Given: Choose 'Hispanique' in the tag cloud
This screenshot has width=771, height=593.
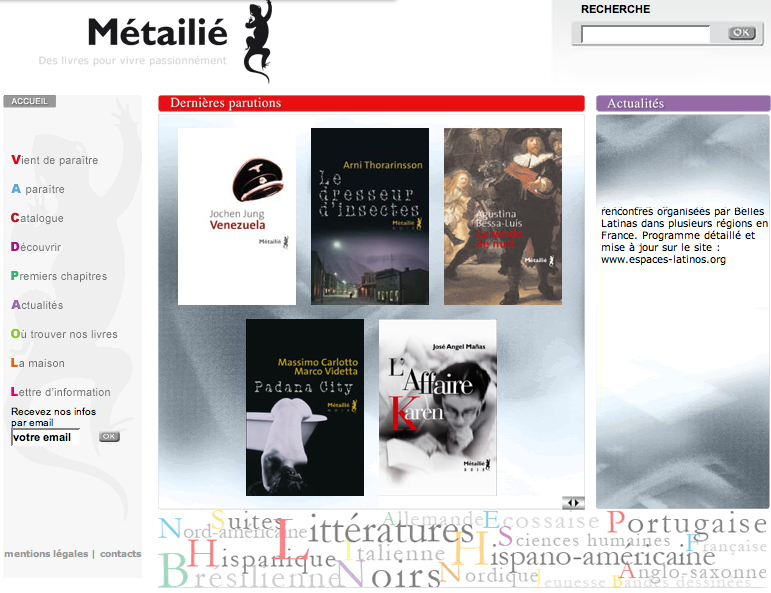Looking at the screenshot, I should (x=261, y=556).
